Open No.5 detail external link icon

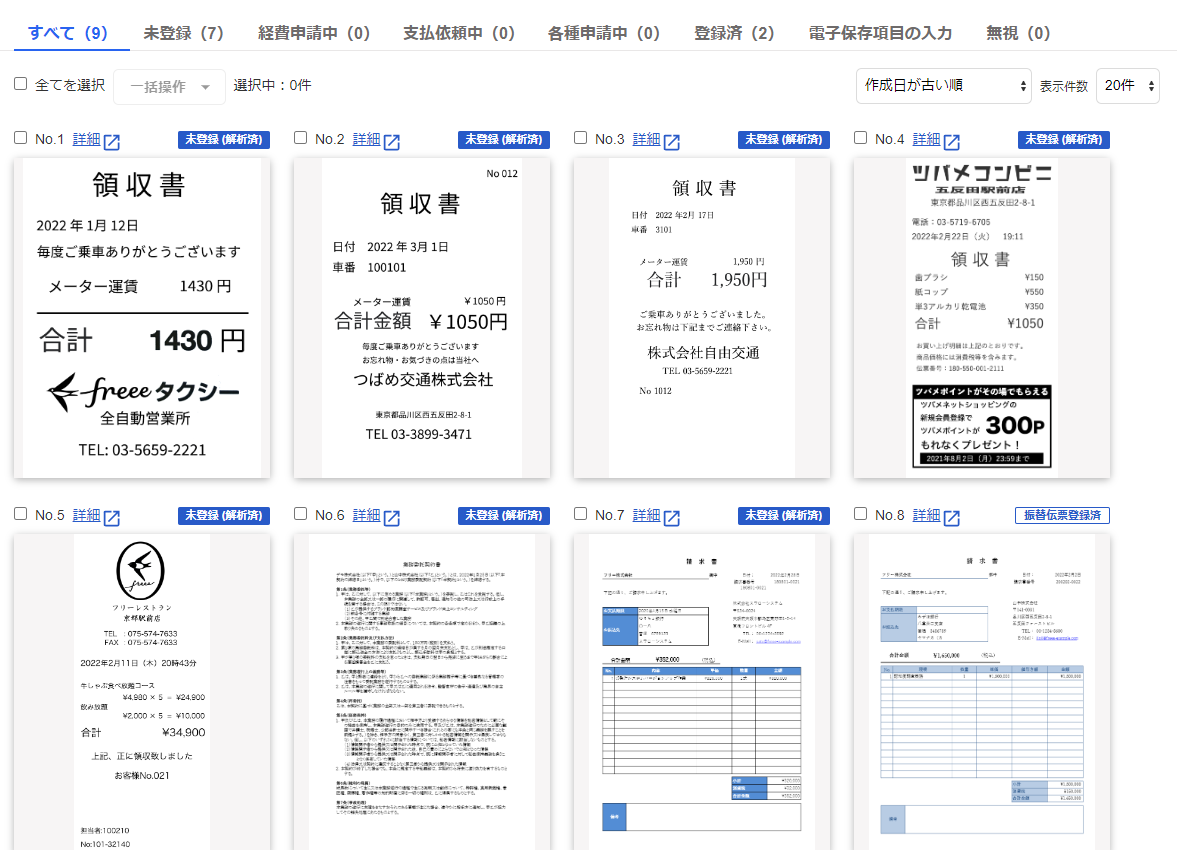click(112, 517)
